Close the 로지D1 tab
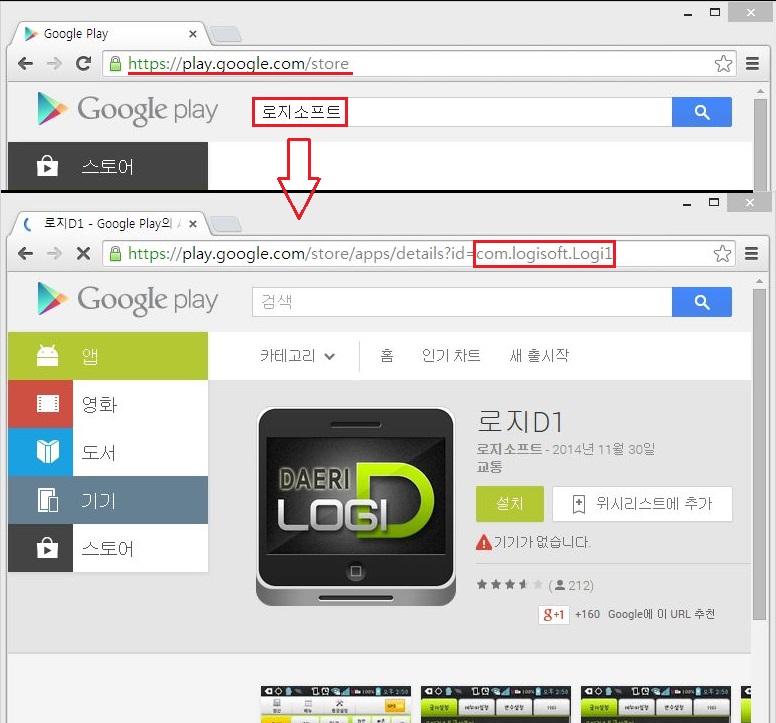The image size is (776, 723). point(193,224)
